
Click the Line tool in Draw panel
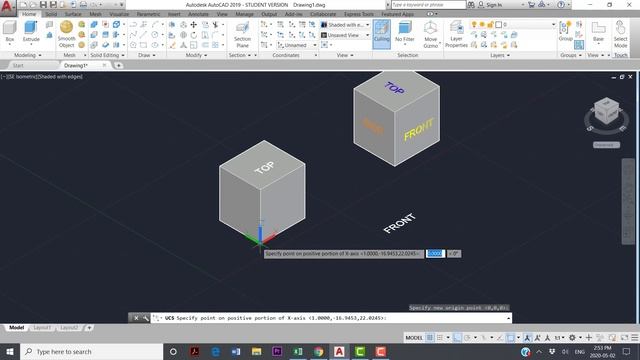(x=143, y=35)
